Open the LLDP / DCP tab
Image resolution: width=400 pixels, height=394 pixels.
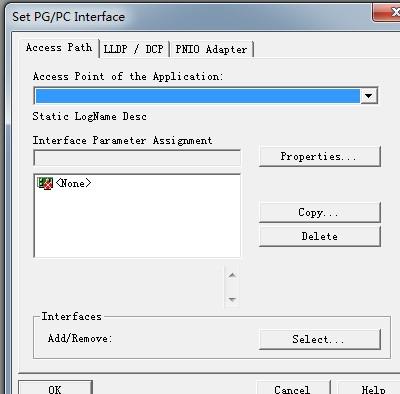coord(134,49)
